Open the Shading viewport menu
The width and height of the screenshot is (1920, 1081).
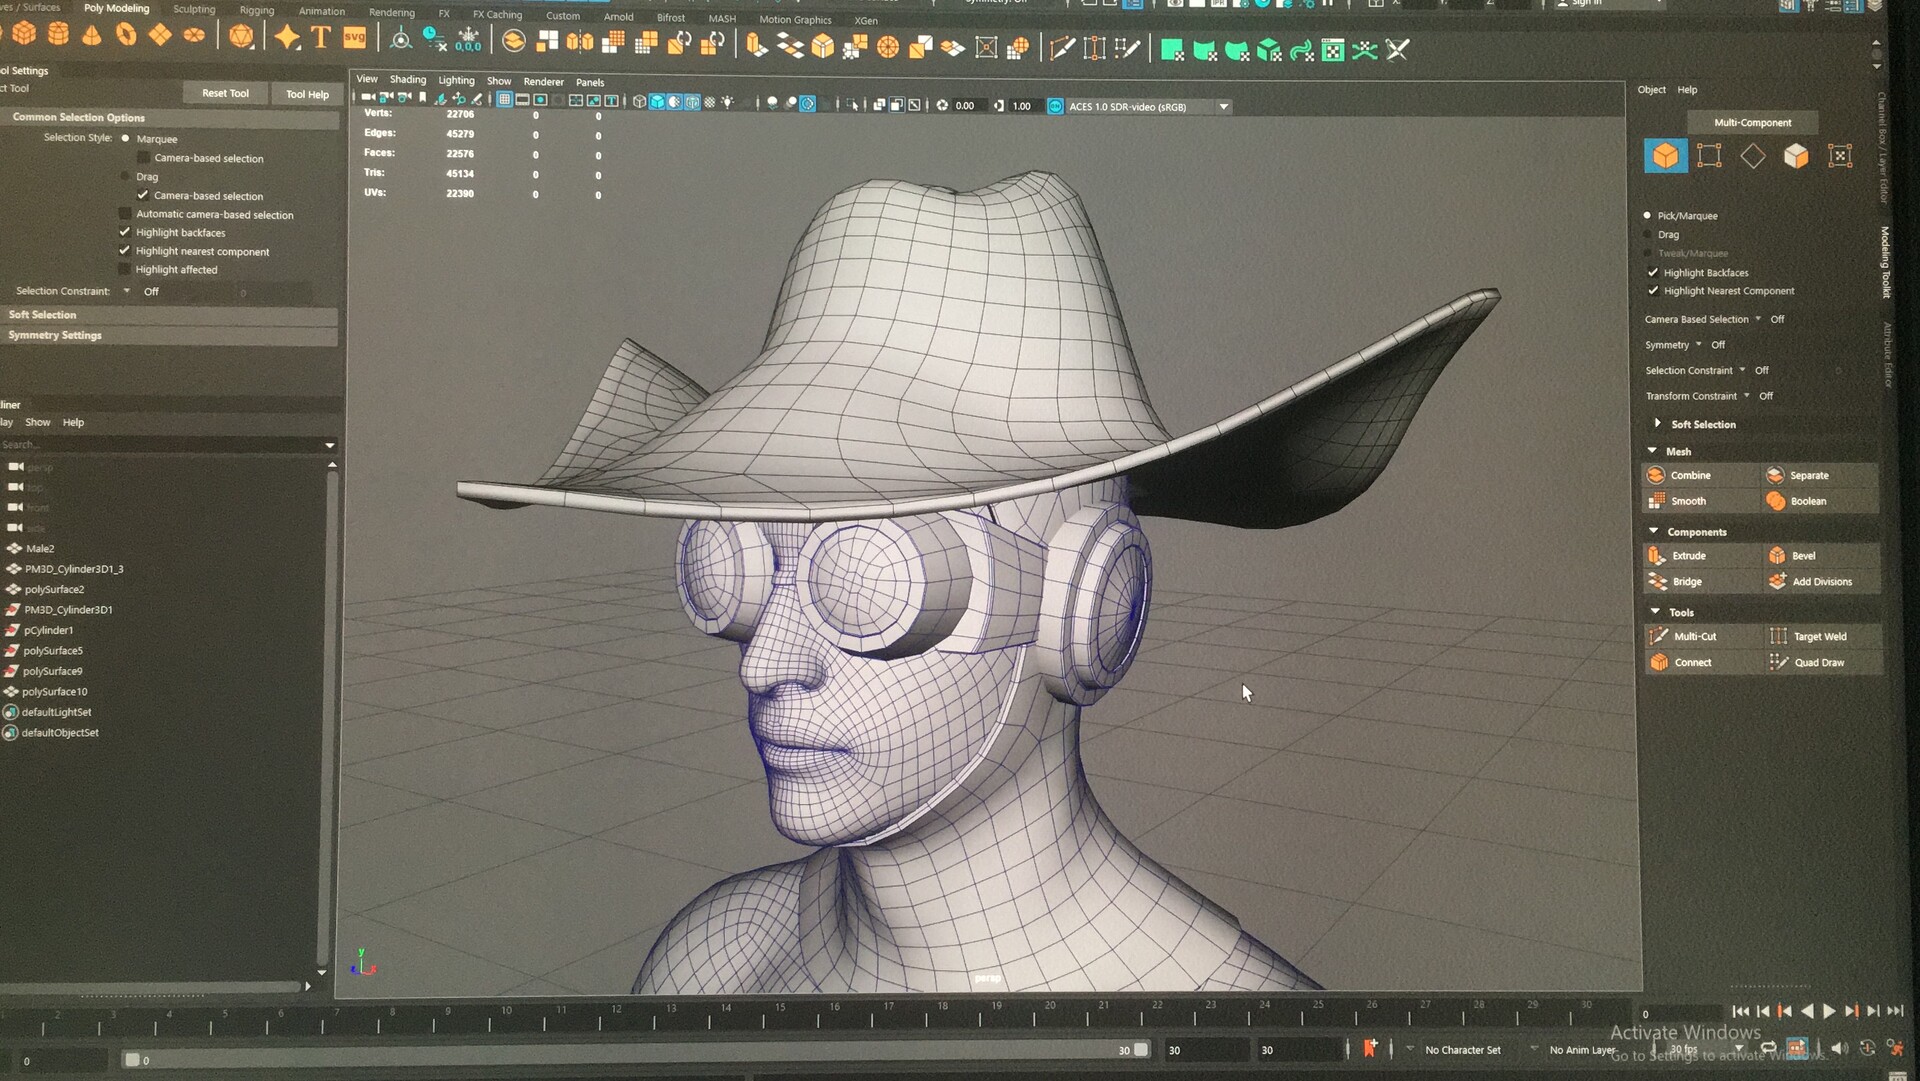408,80
